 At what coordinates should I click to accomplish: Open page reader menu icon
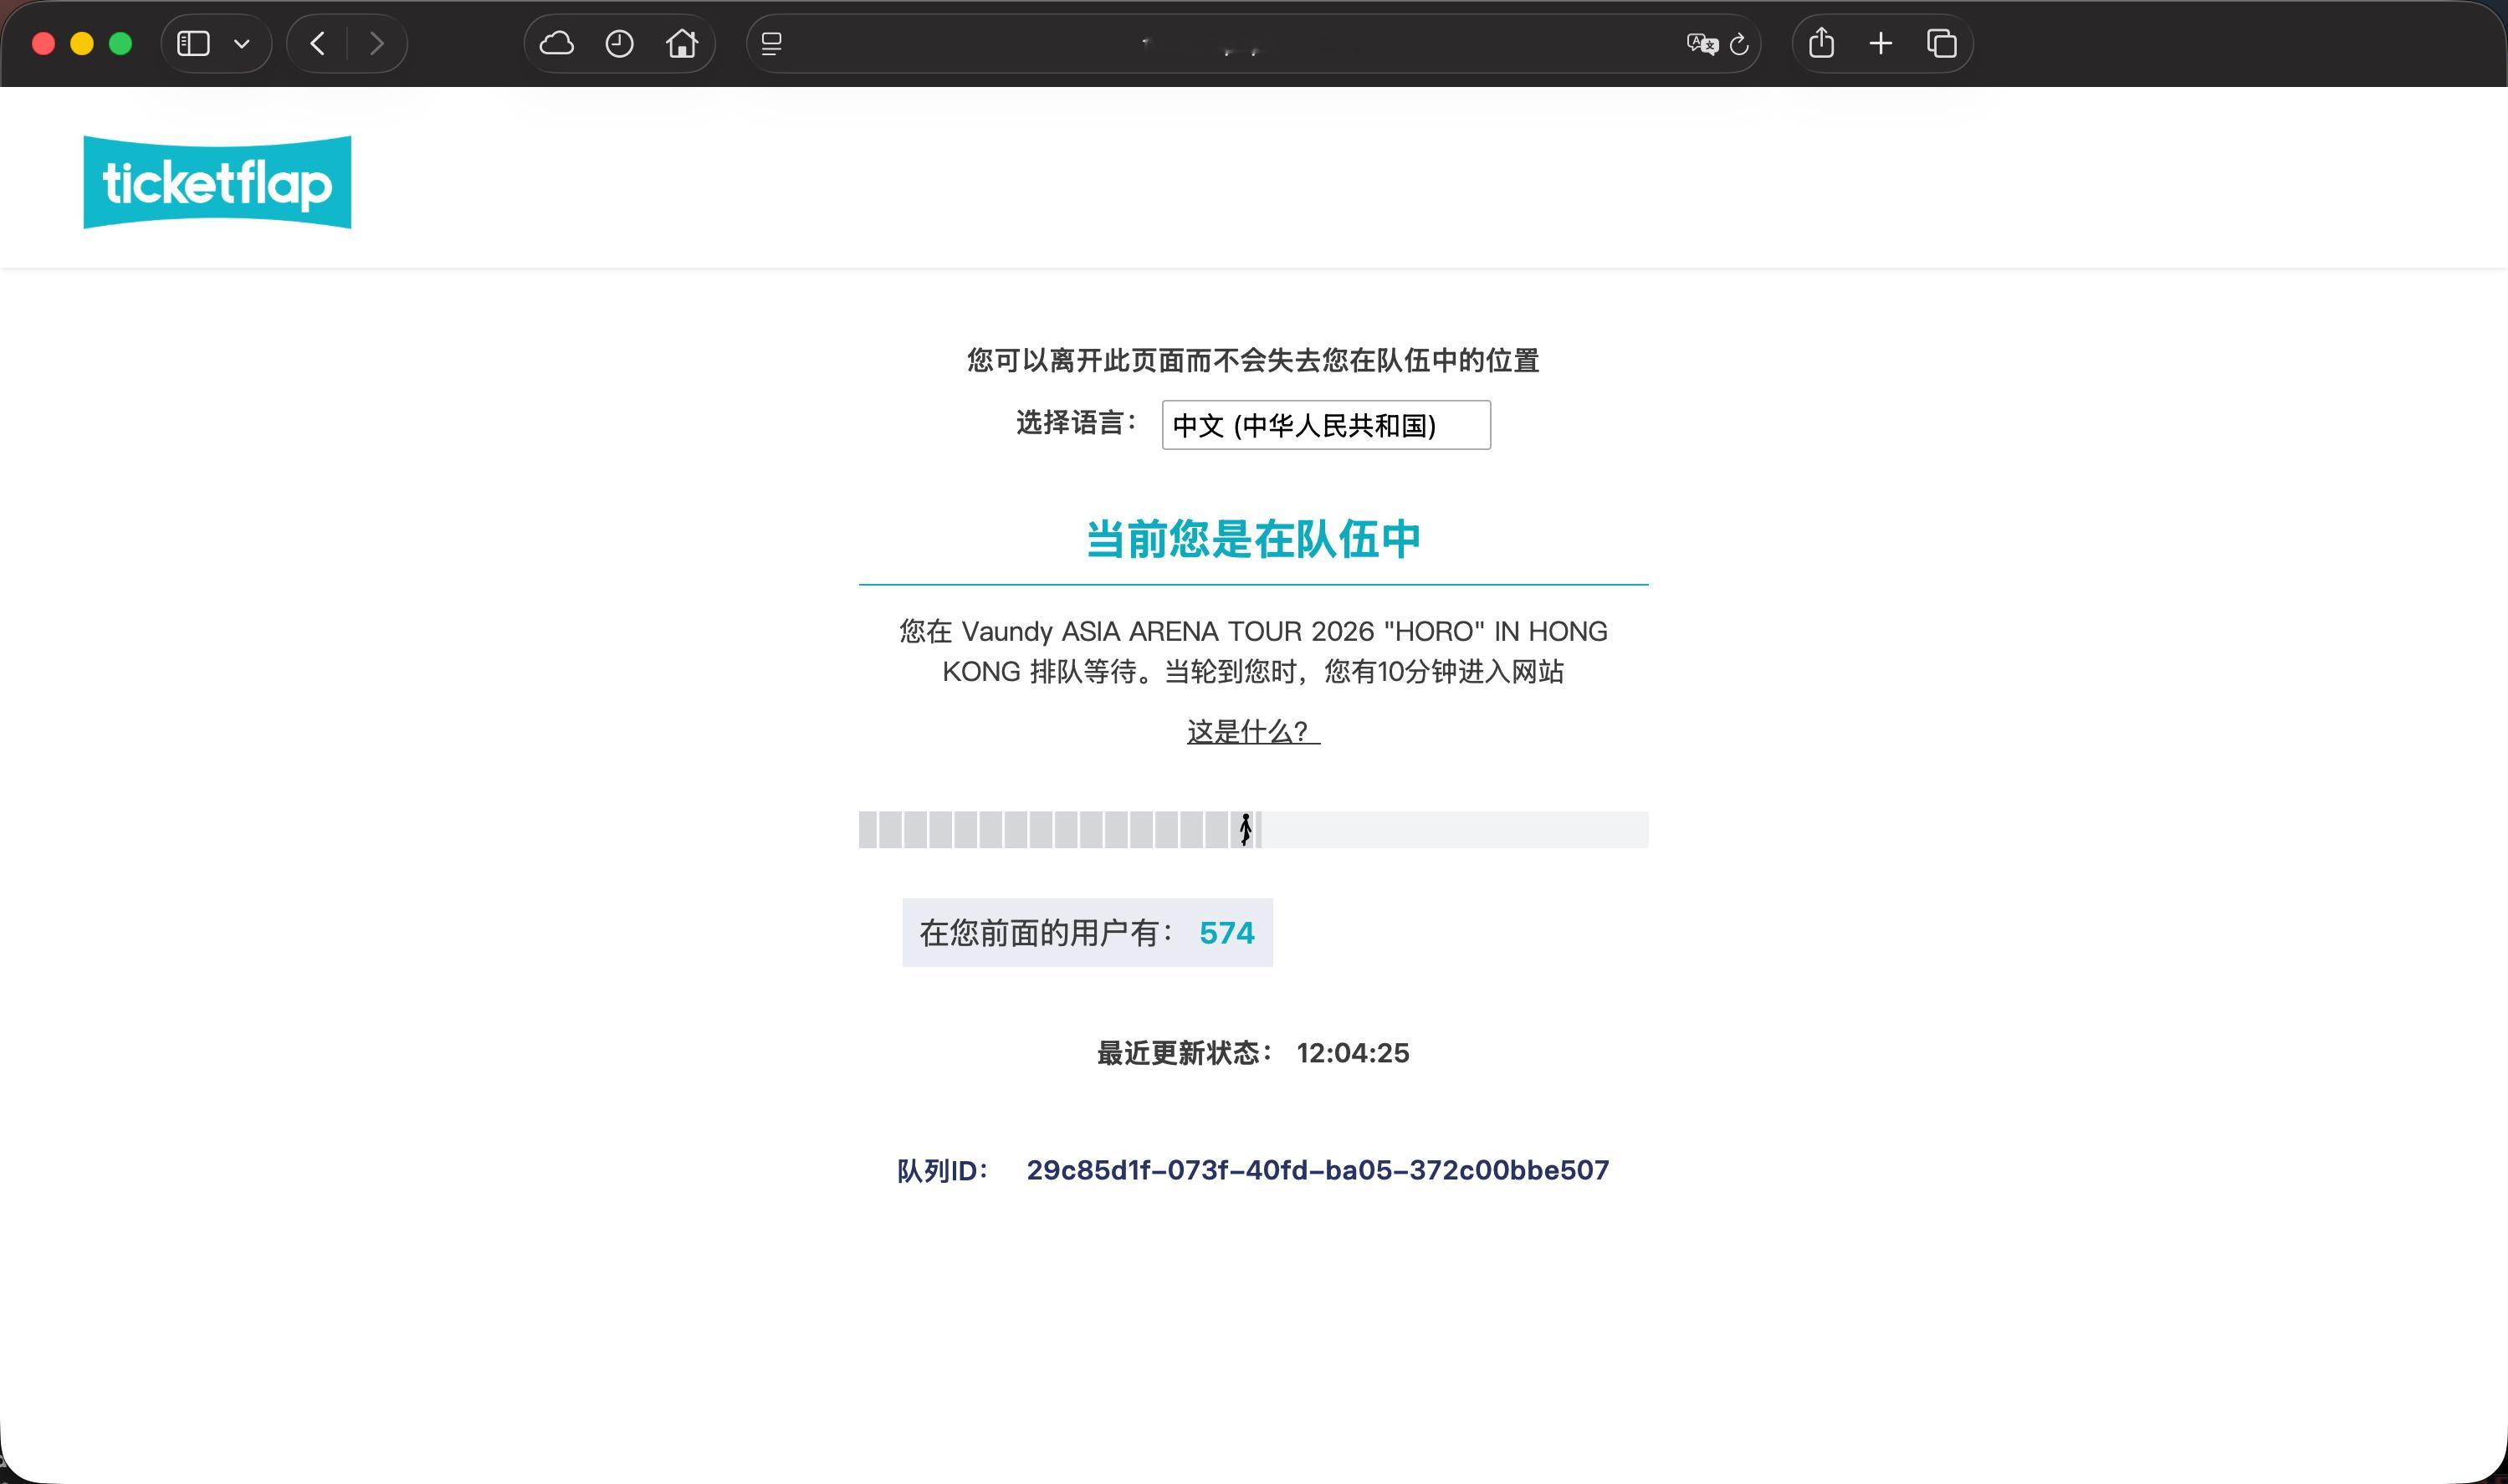(x=771, y=44)
